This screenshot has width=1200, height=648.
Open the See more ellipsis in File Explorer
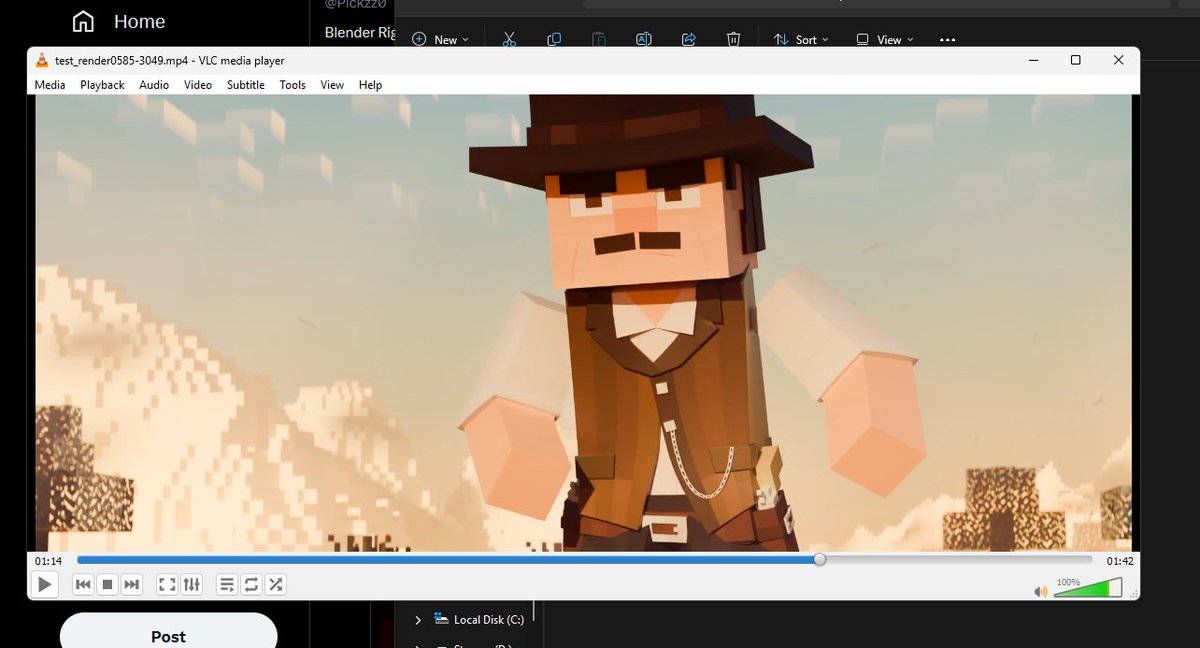[x=947, y=40]
